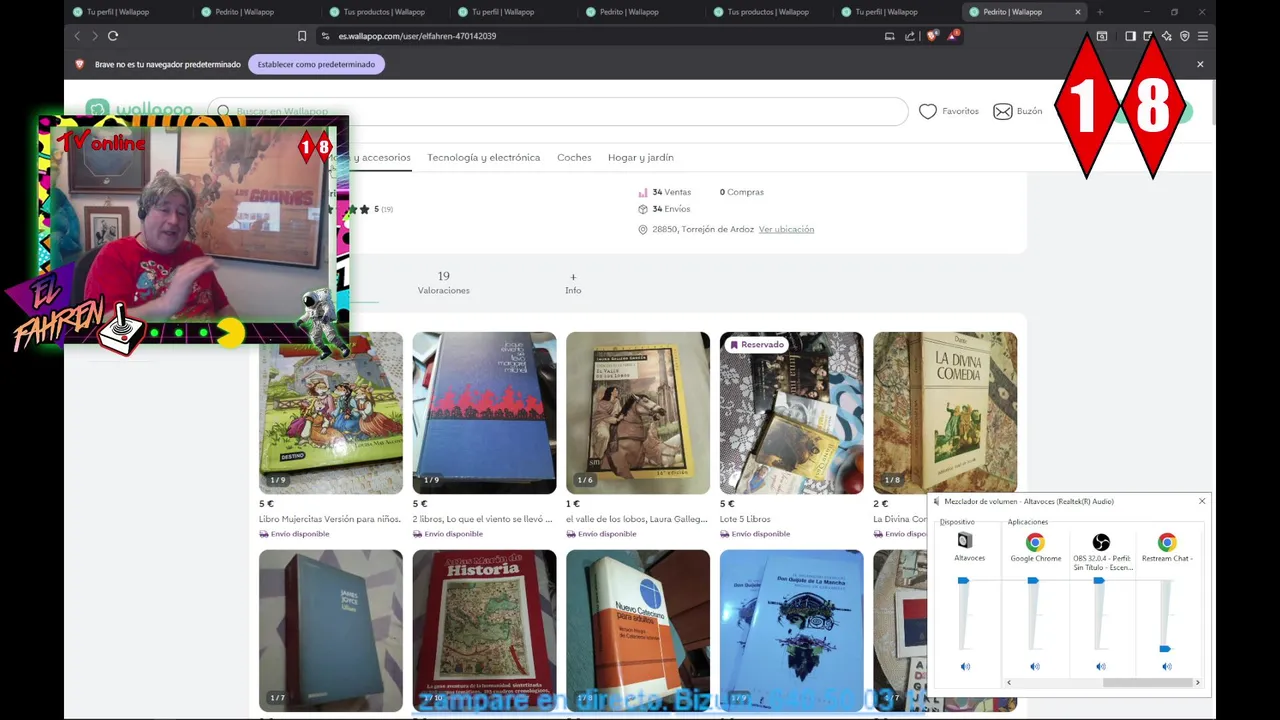This screenshot has height=720, width=1280.
Task: Click the Buscar en Wallapop search field
Action: (x=558, y=111)
